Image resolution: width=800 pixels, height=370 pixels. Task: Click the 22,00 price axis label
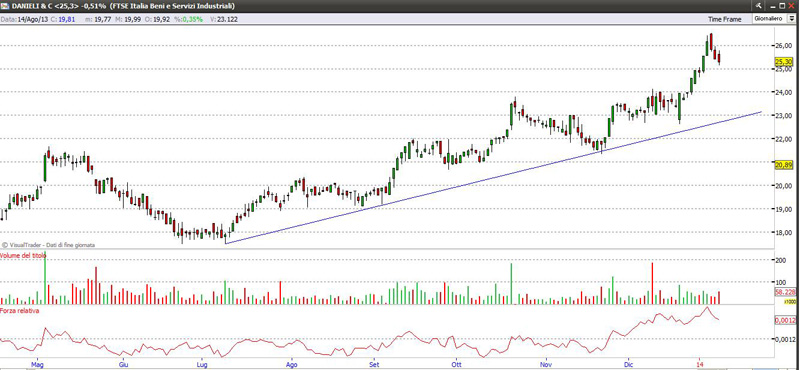pyautogui.click(x=783, y=138)
